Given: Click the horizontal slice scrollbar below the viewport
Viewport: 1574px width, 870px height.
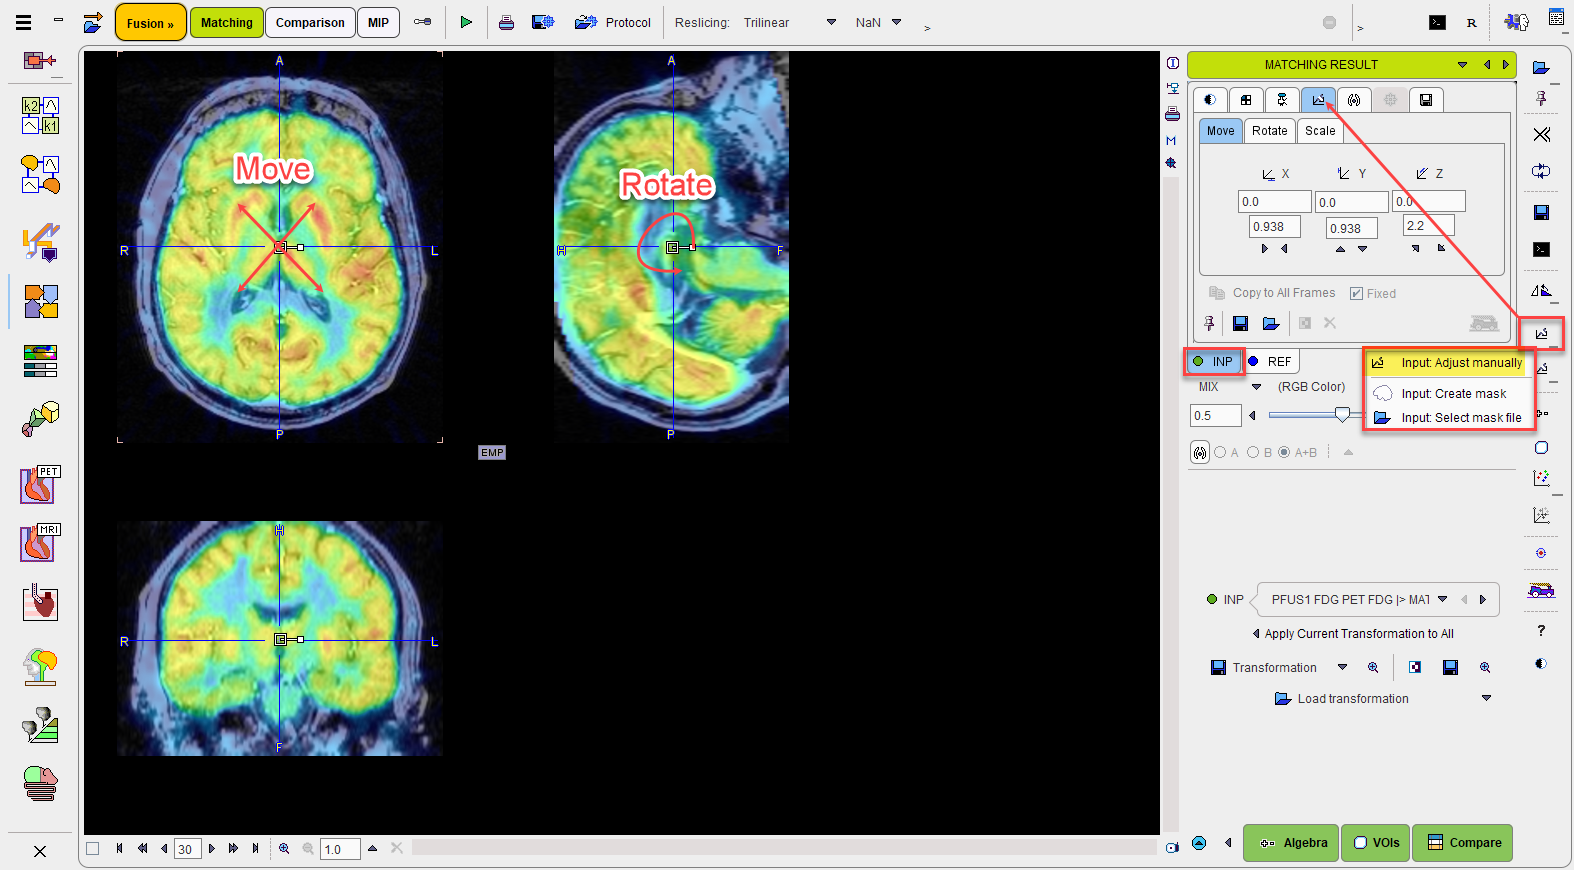Looking at the screenshot, I should pyautogui.click(x=784, y=848).
